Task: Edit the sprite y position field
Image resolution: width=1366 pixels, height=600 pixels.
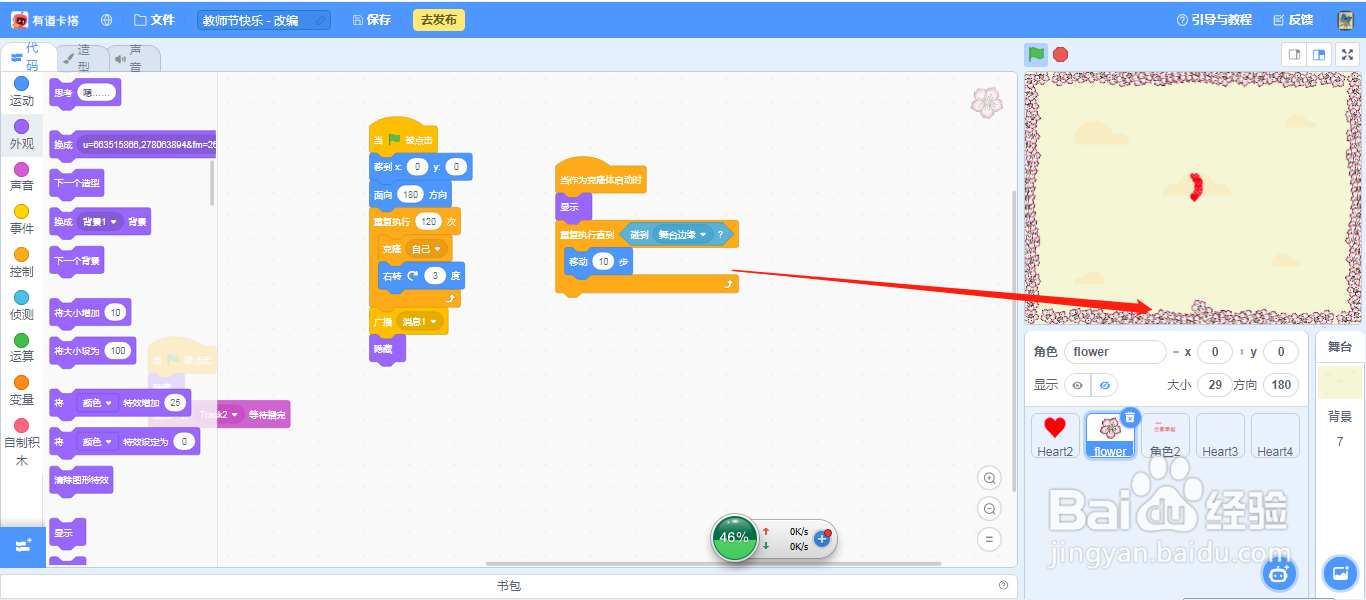Action: click(1280, 352)
